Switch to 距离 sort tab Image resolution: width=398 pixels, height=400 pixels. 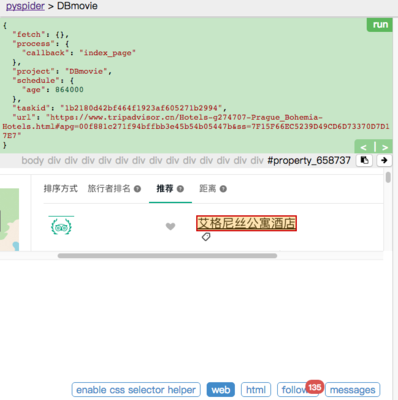pyautogui.click(x=208, y=189)
